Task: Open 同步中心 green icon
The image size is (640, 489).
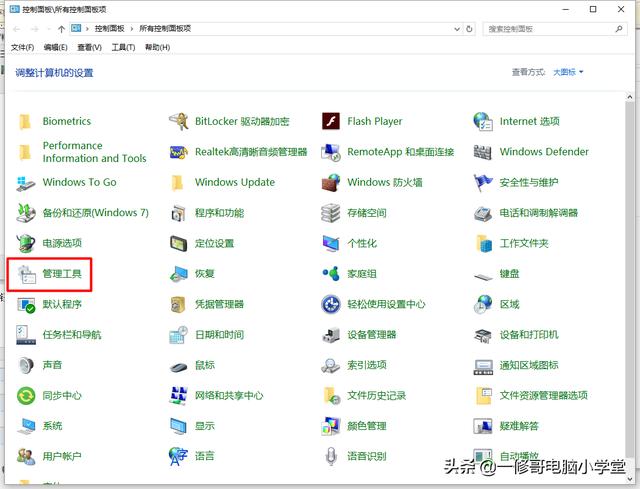Action: point(26,396)
